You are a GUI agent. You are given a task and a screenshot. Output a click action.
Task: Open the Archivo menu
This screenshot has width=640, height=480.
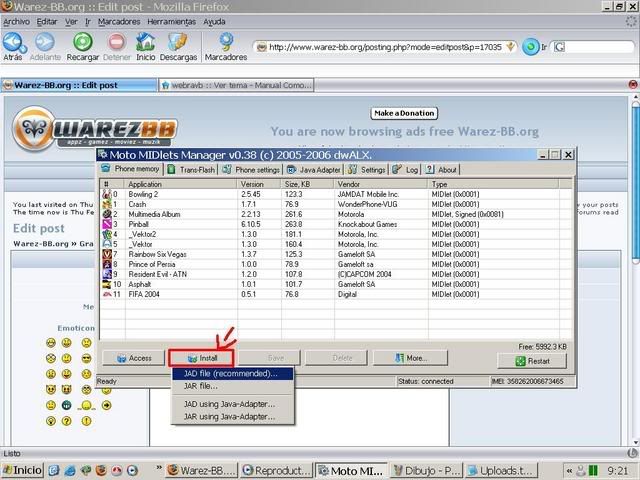16,22
